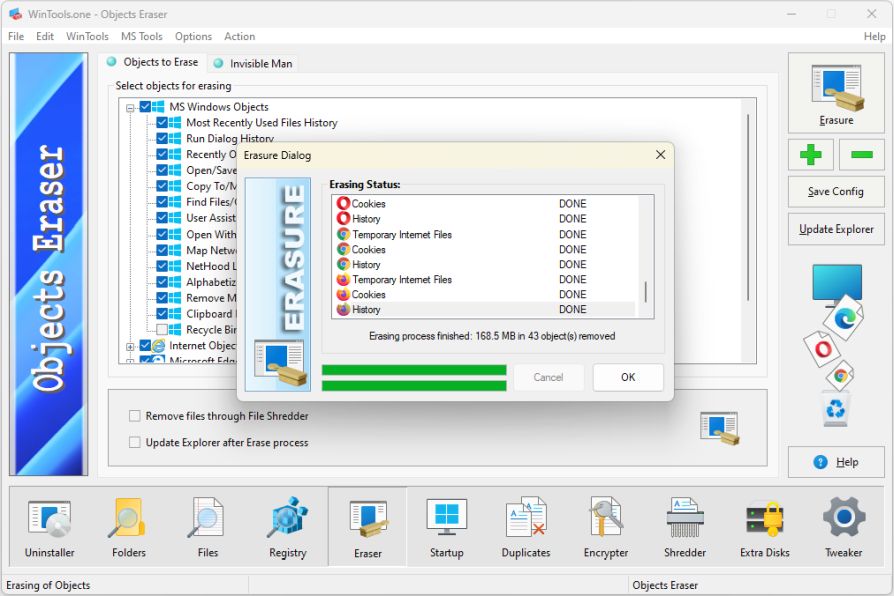Image resolution: width=894 pixels, height=596 pixels.
Task: Uncheck MS Windows Objects checkbox
Action: coord(145,107)
